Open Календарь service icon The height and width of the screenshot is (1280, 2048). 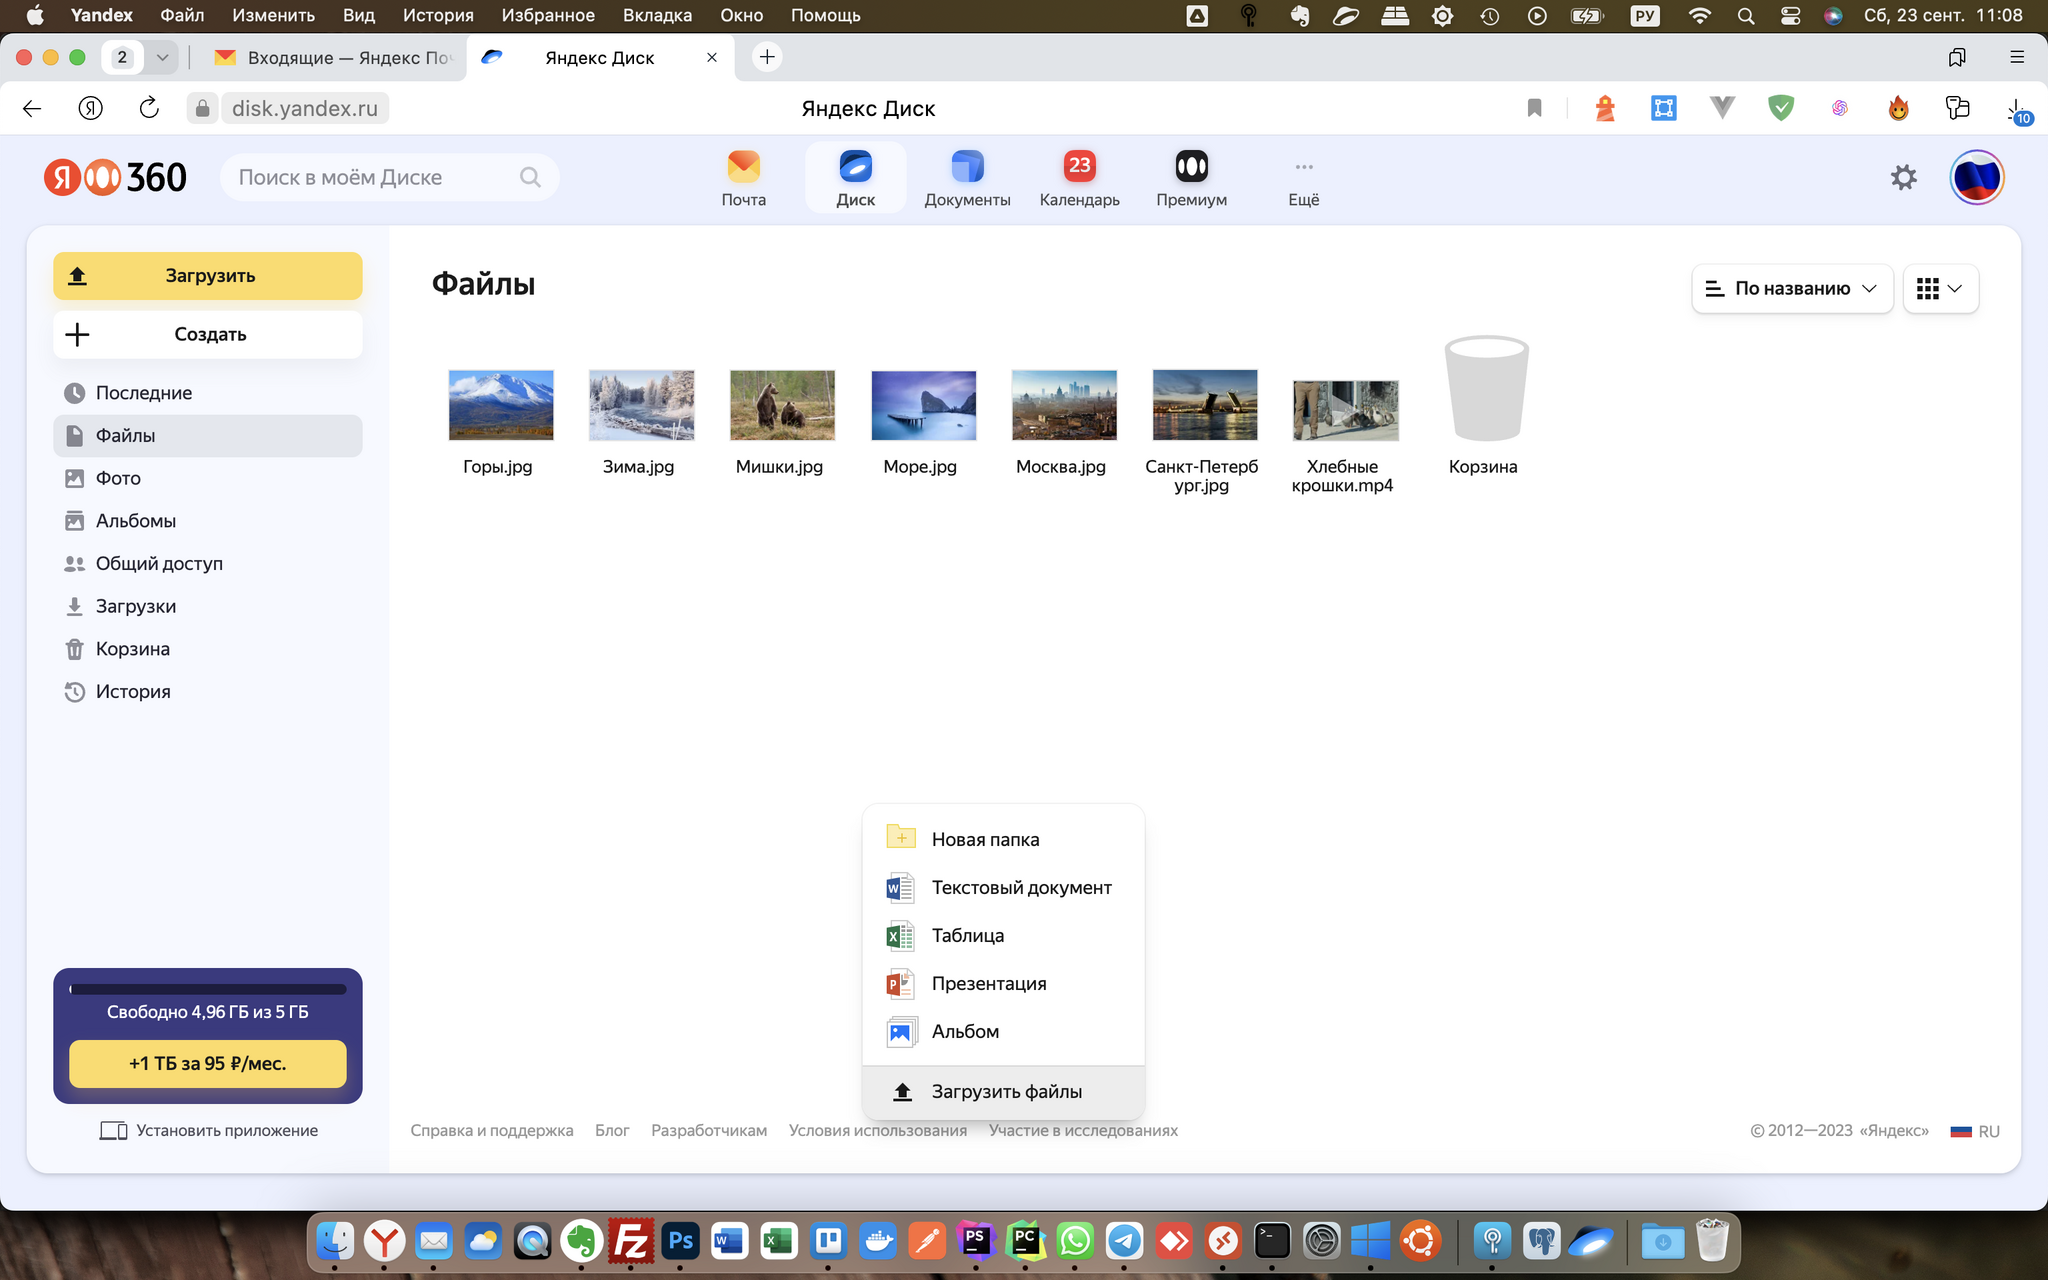coord(1079,178)
